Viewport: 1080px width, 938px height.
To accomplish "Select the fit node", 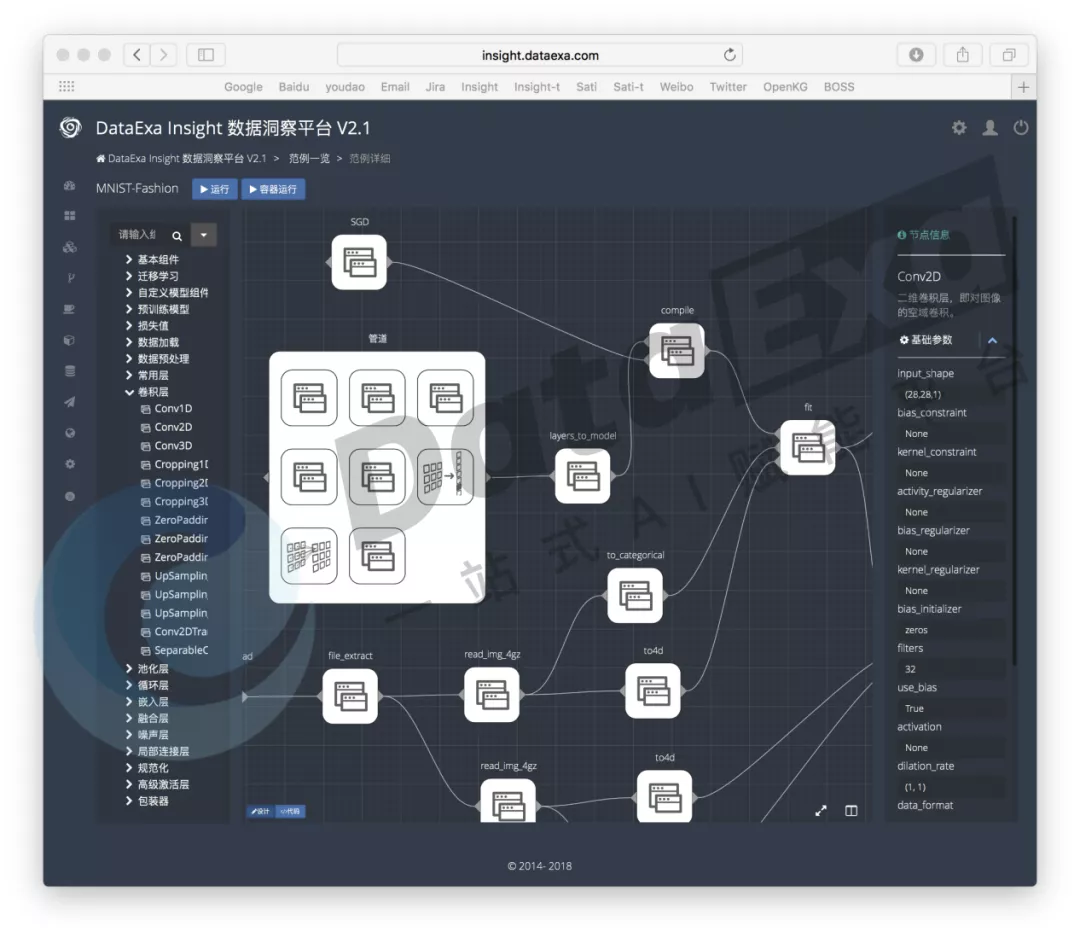I will [x=807, y=448].
